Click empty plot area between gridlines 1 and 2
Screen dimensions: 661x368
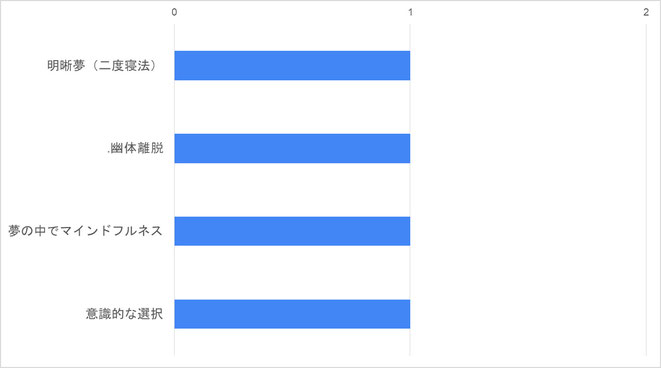(528, 190)
